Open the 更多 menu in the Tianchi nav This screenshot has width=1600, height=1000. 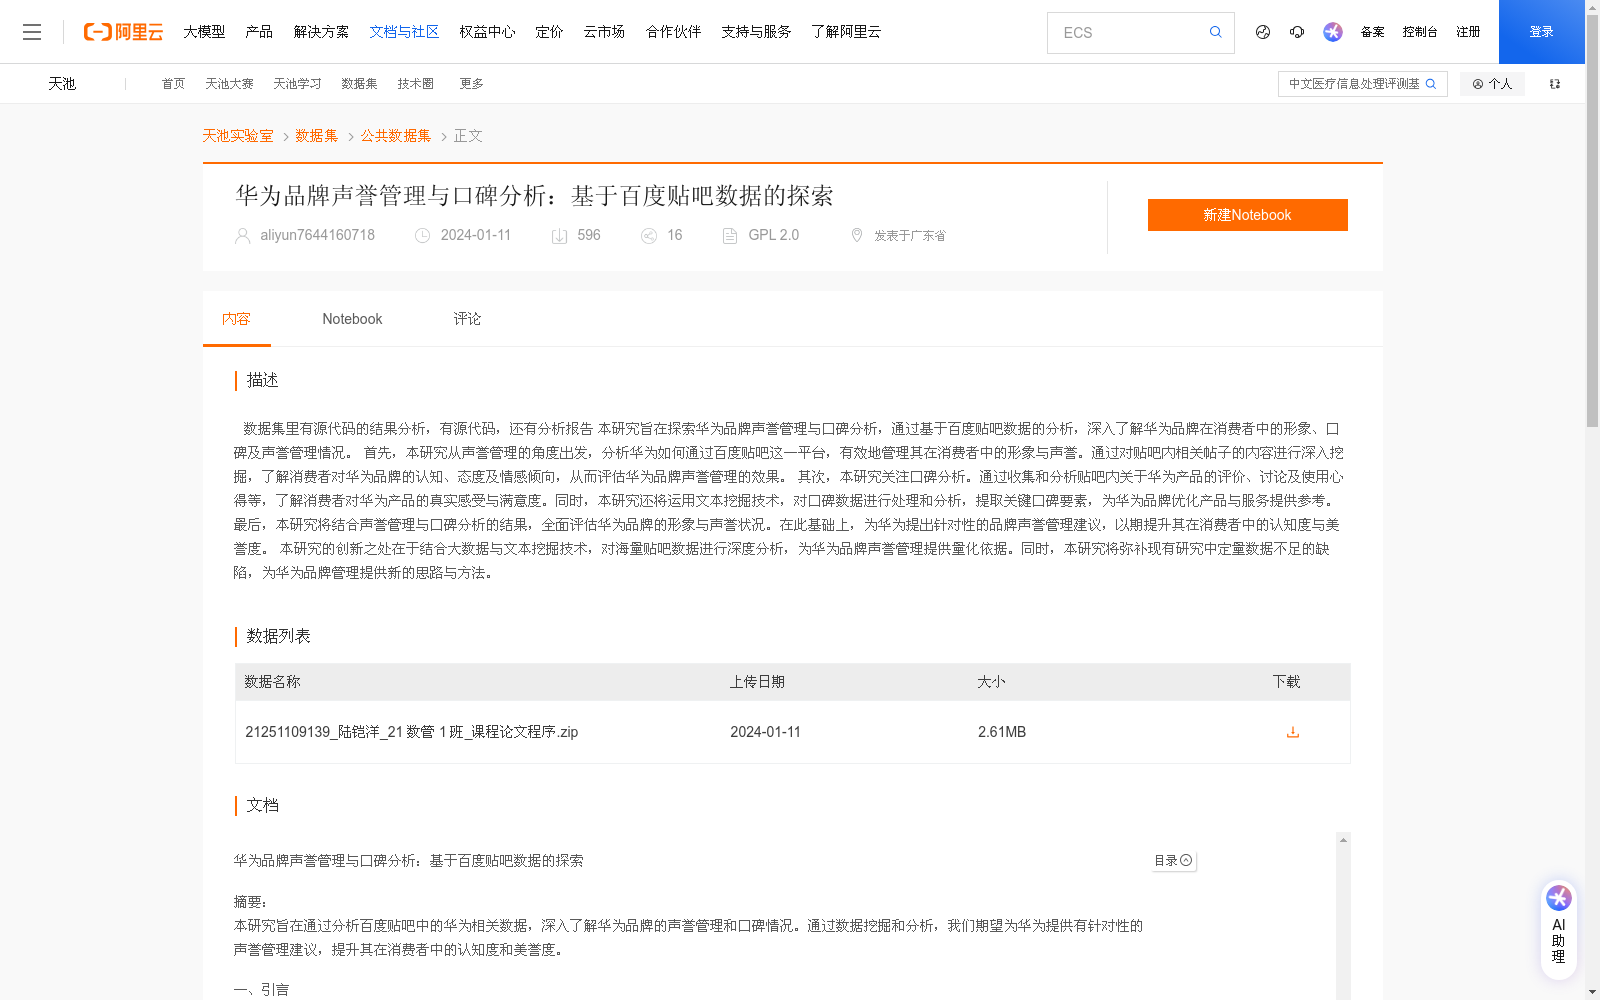[x=471, y=84]
